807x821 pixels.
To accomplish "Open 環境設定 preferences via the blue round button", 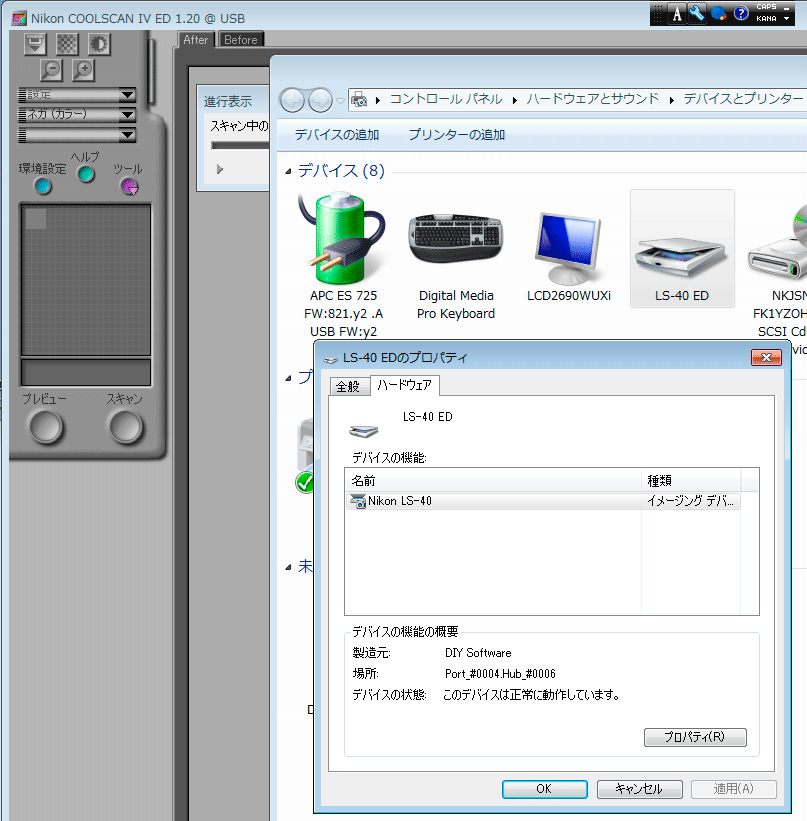I will (43, 185).
